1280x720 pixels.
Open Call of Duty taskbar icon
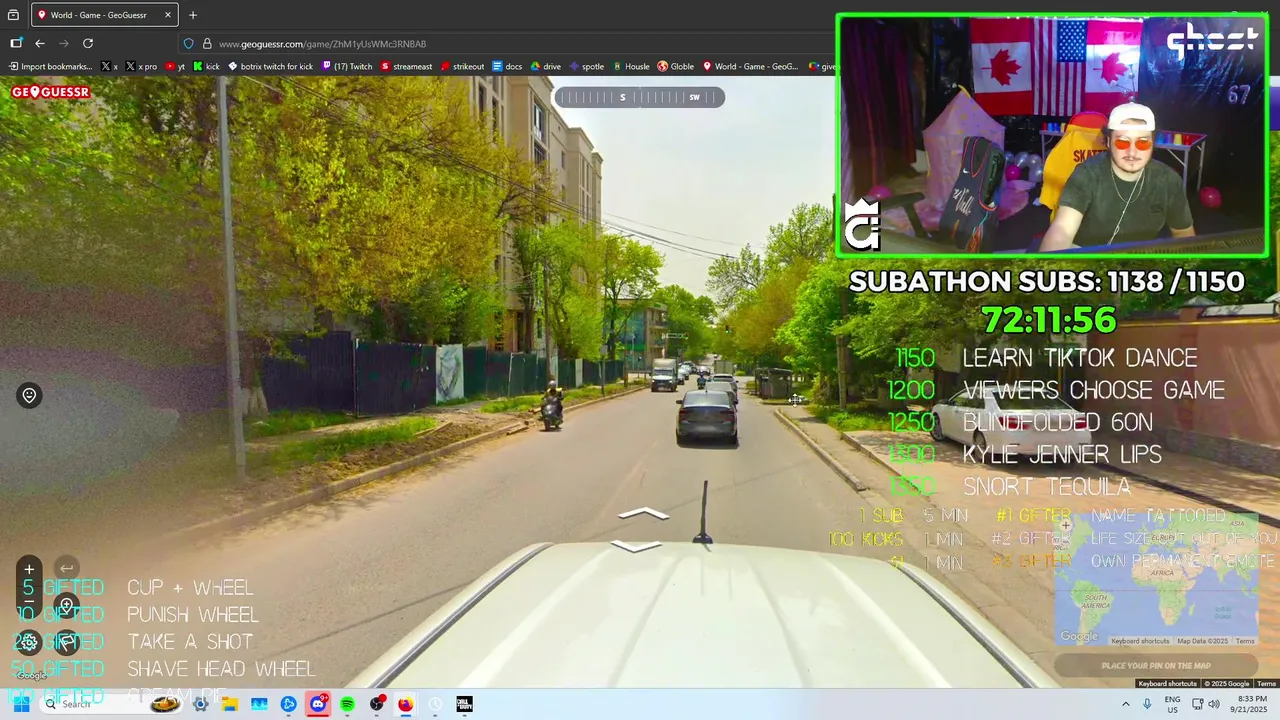point(465,704)
